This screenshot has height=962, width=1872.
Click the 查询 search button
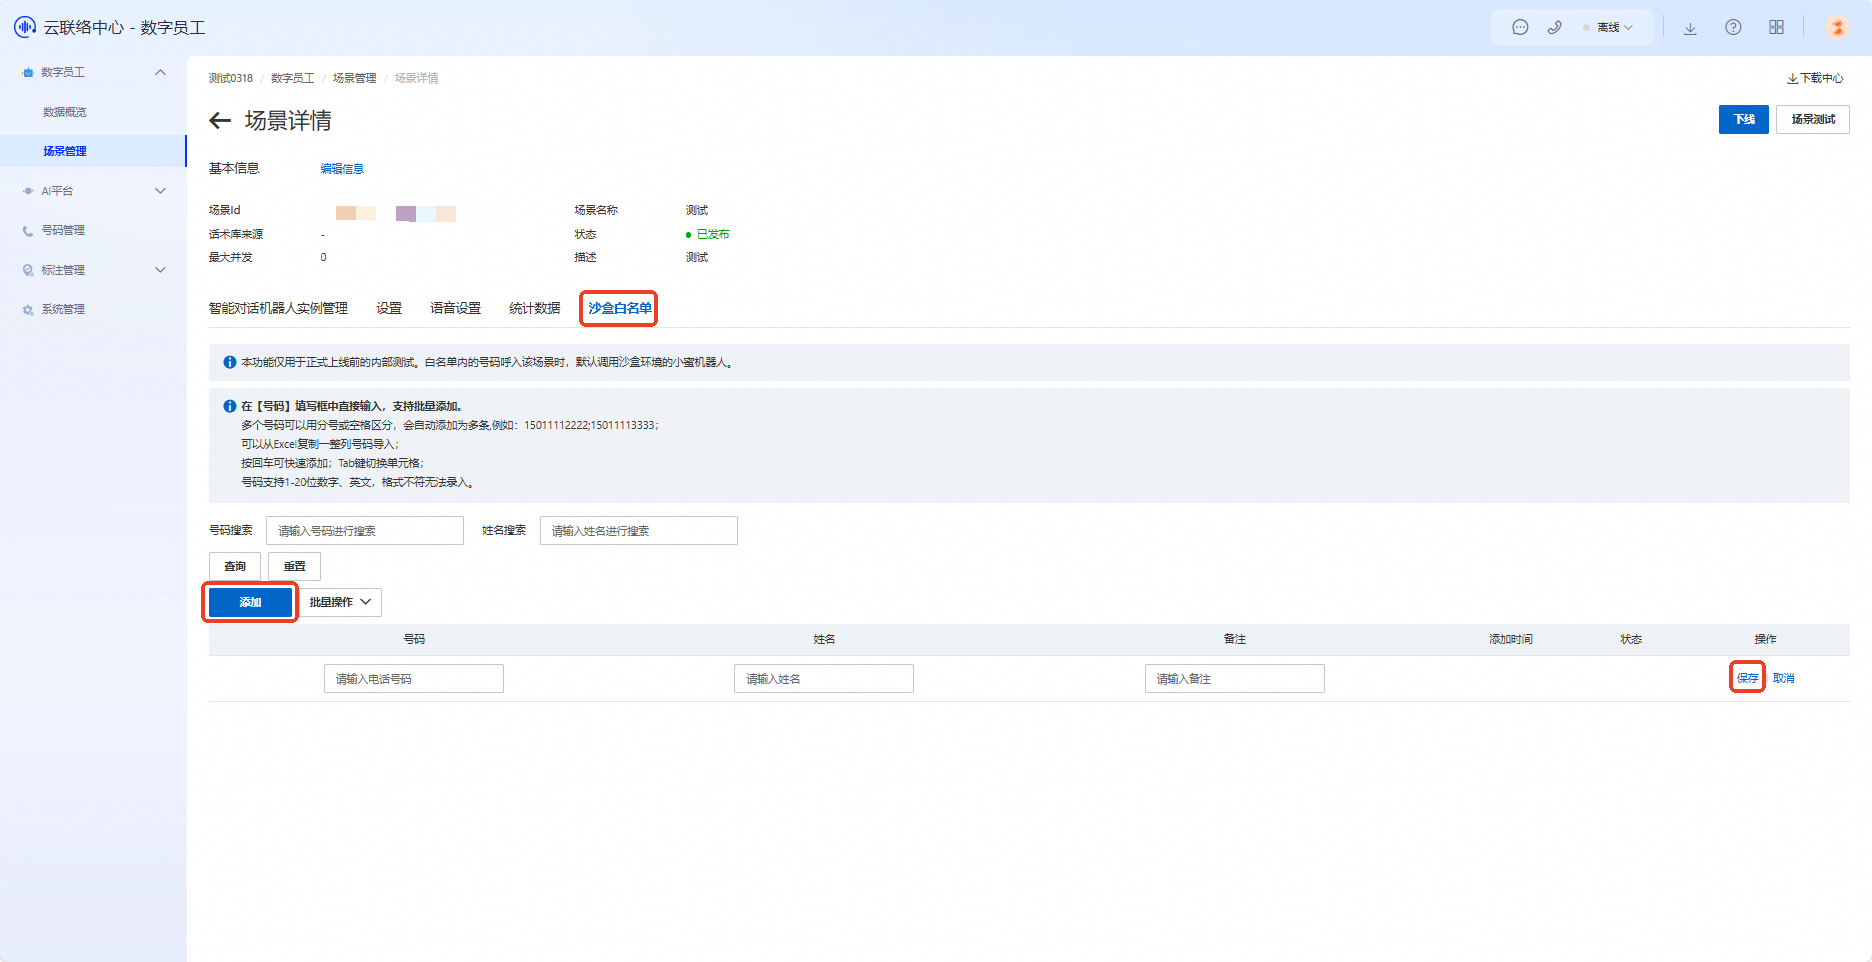tap(235, 566)
